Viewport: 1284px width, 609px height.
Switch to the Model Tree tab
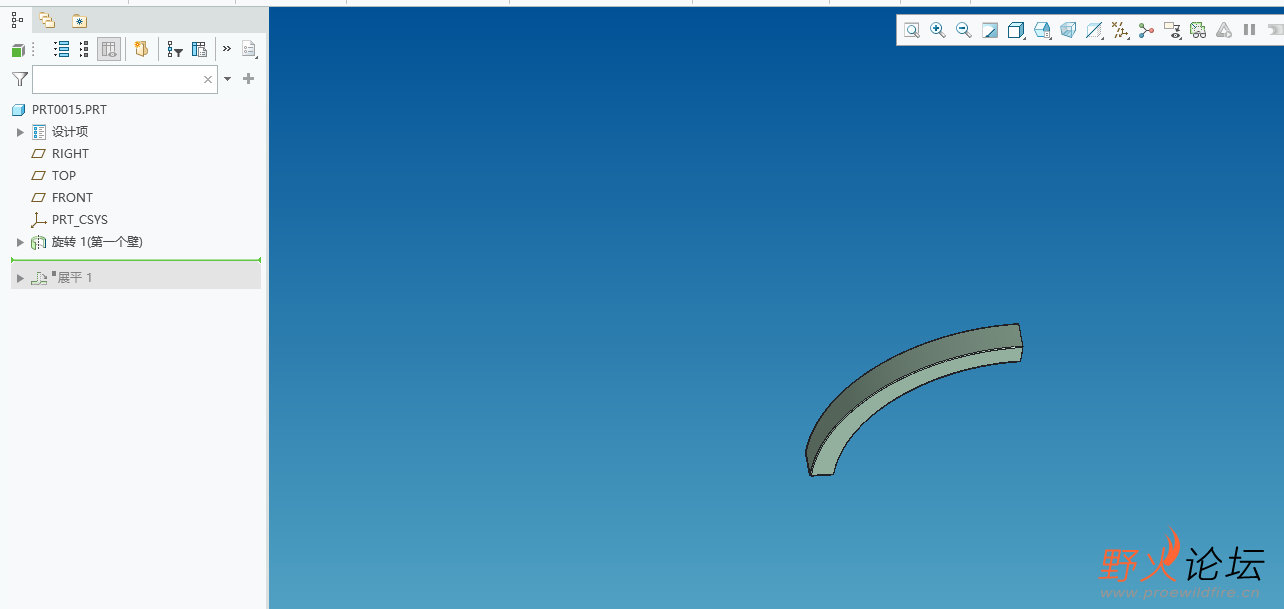[17, 19]
